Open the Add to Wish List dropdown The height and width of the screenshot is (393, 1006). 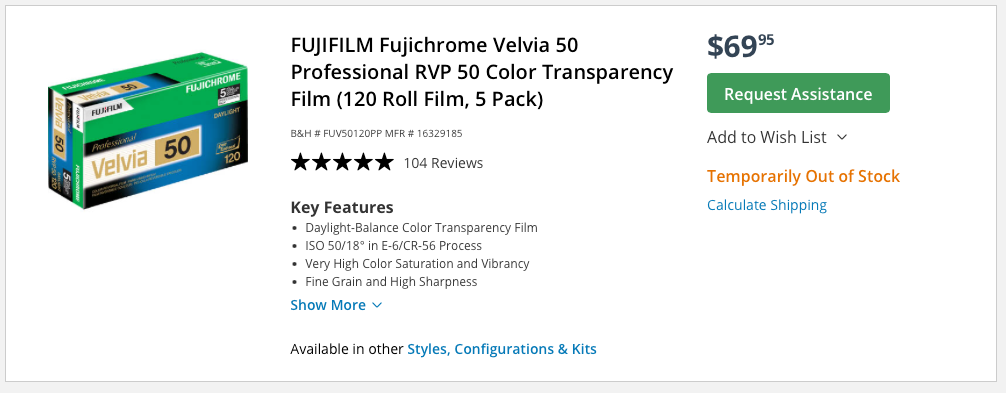pyautogui.click(x=777, y=137)
